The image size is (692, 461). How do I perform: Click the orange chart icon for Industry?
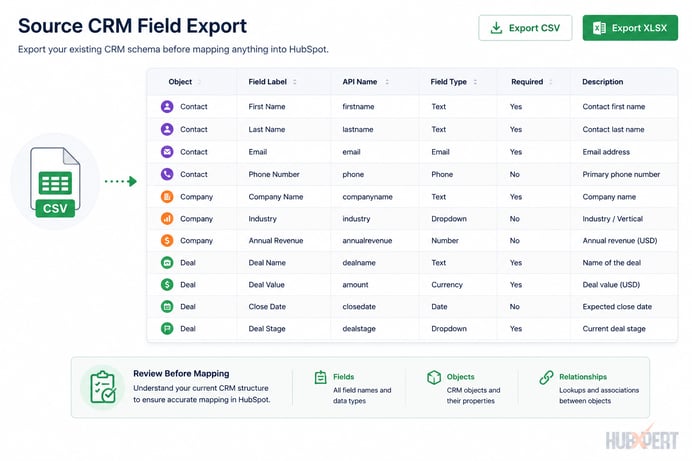click(167, 218)
